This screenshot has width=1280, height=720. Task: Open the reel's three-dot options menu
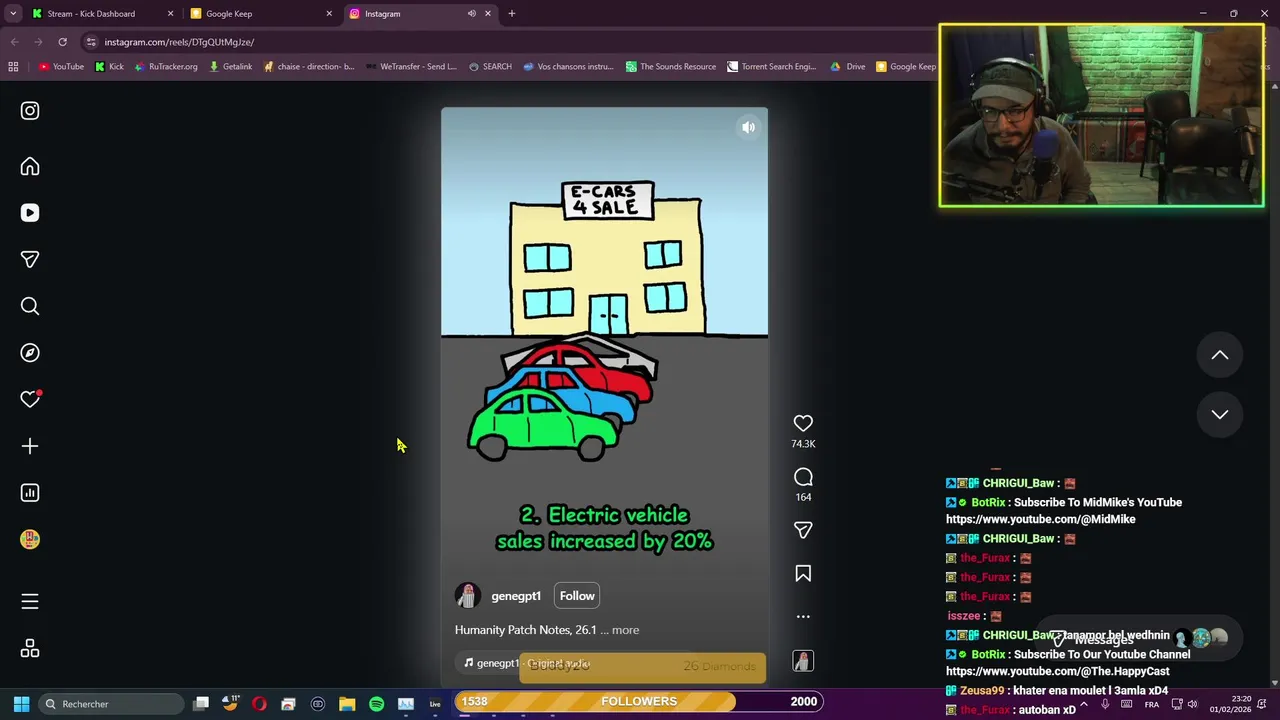[x=803, y=617]
